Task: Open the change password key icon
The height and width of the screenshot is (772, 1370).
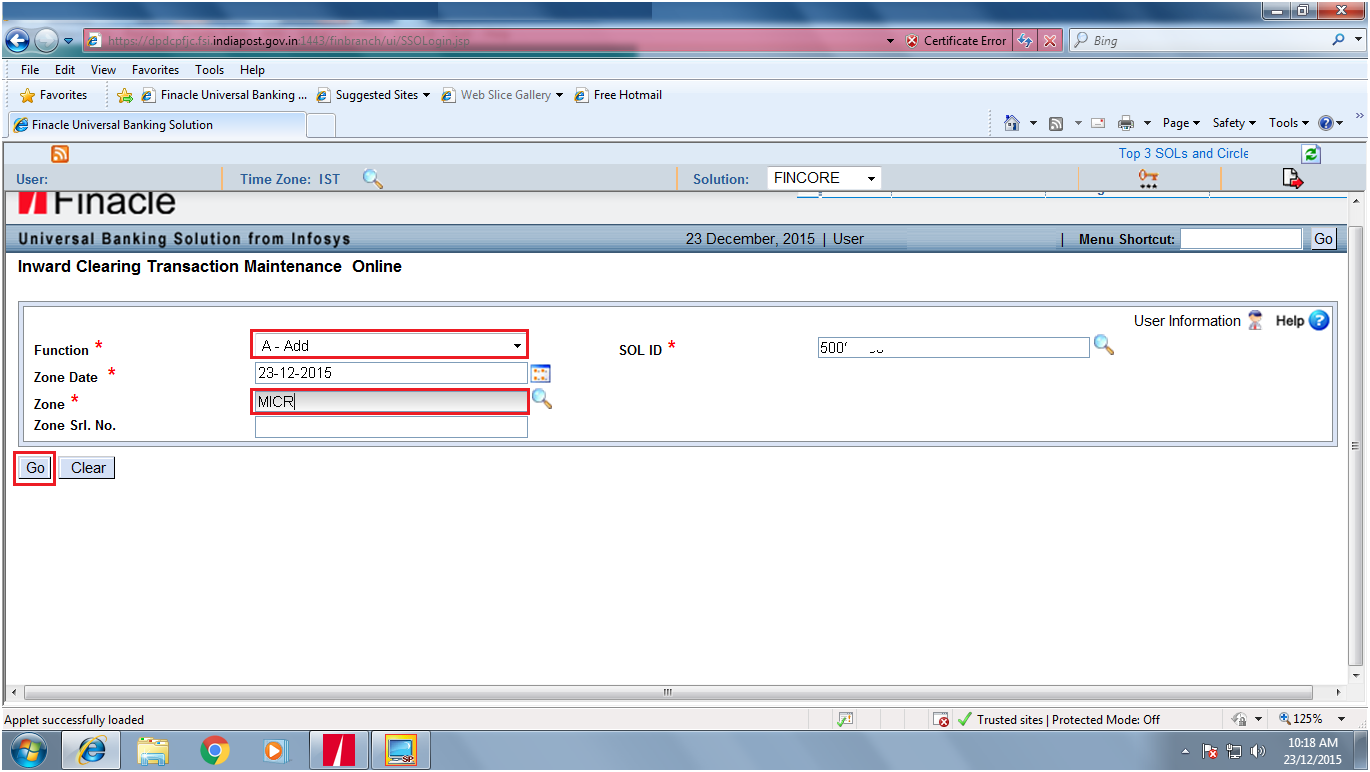Action: point(1148,177)
